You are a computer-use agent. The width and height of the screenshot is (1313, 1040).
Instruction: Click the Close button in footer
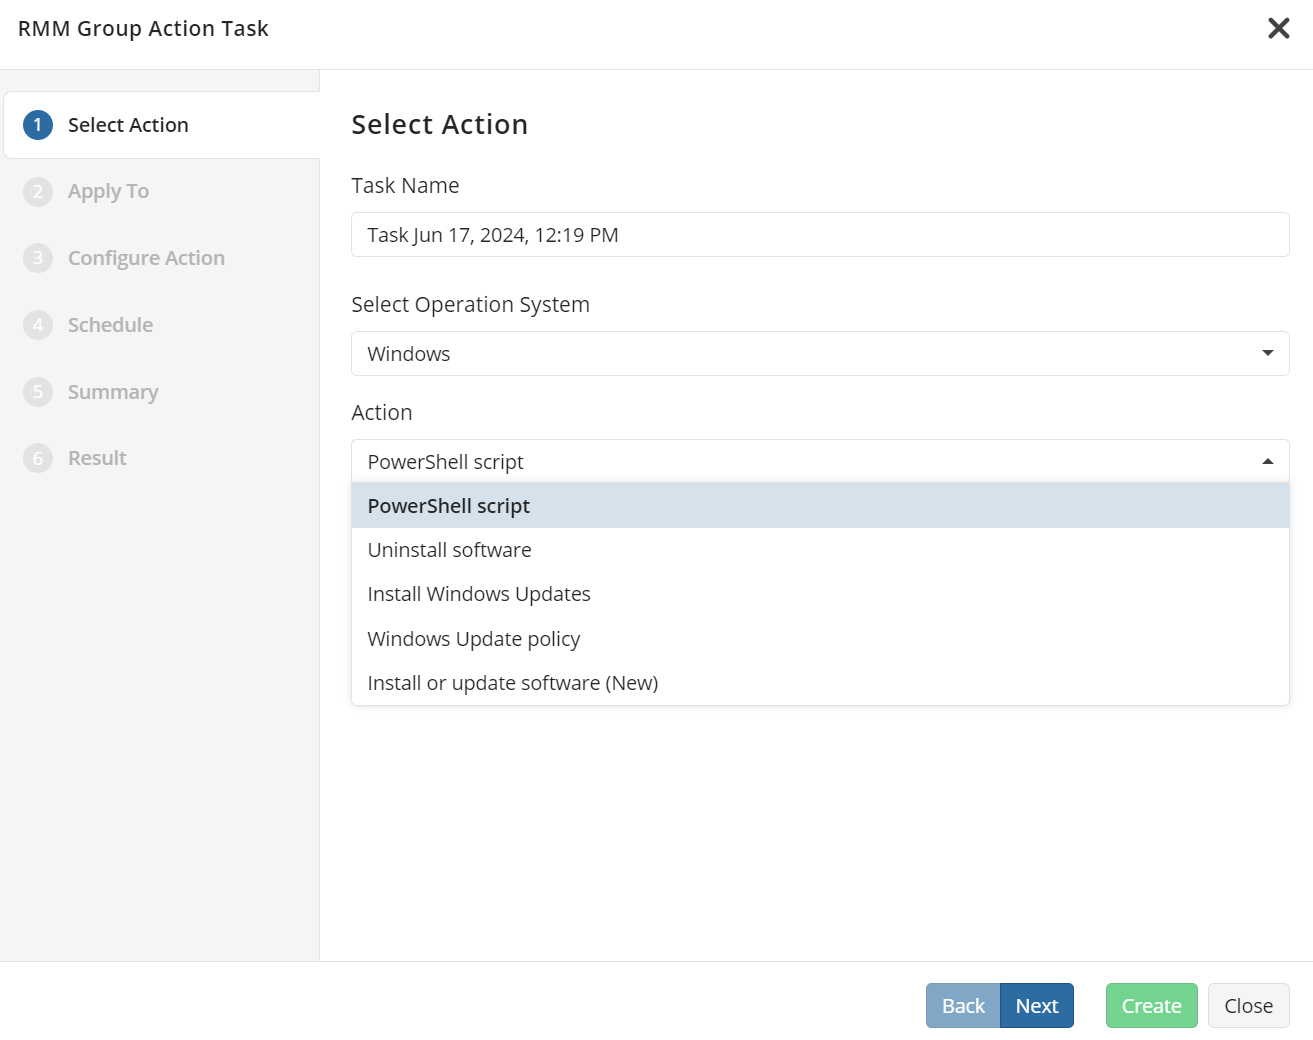(1248, 1006)
